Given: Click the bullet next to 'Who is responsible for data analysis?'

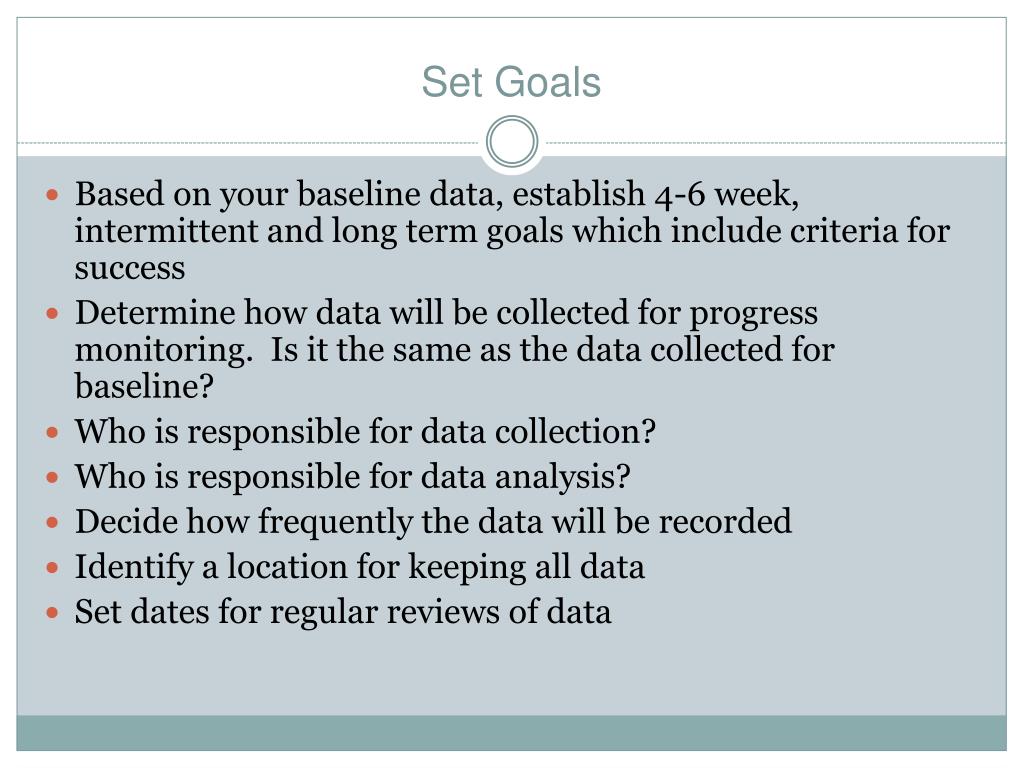Looking at the screenshot, I should point(53,477).
